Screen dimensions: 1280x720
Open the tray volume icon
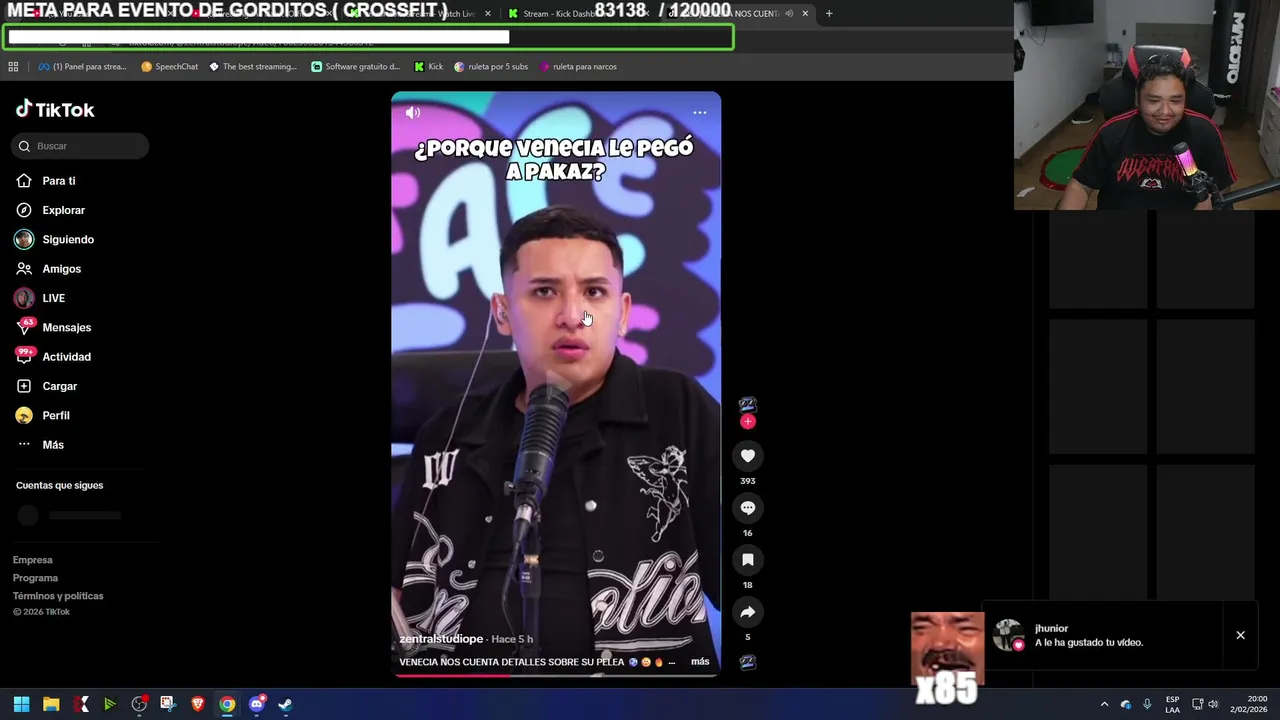click(1213, 704)
